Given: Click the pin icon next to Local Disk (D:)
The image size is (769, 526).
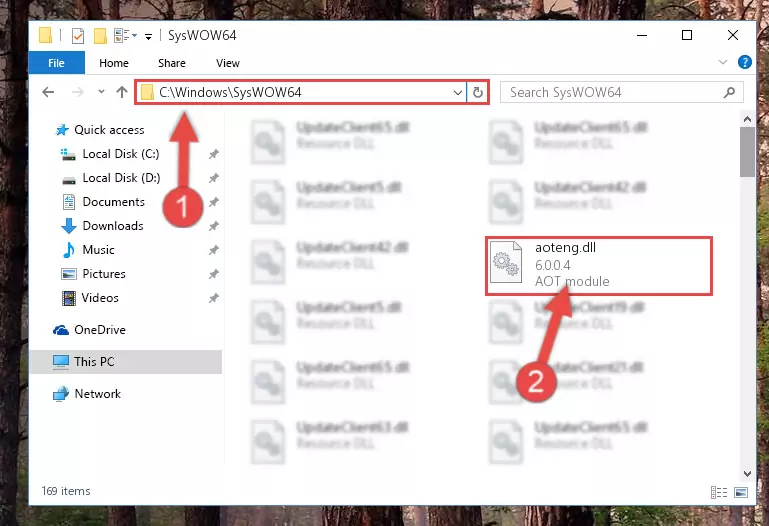Looking at the screenshot, I should click(213, 178).
